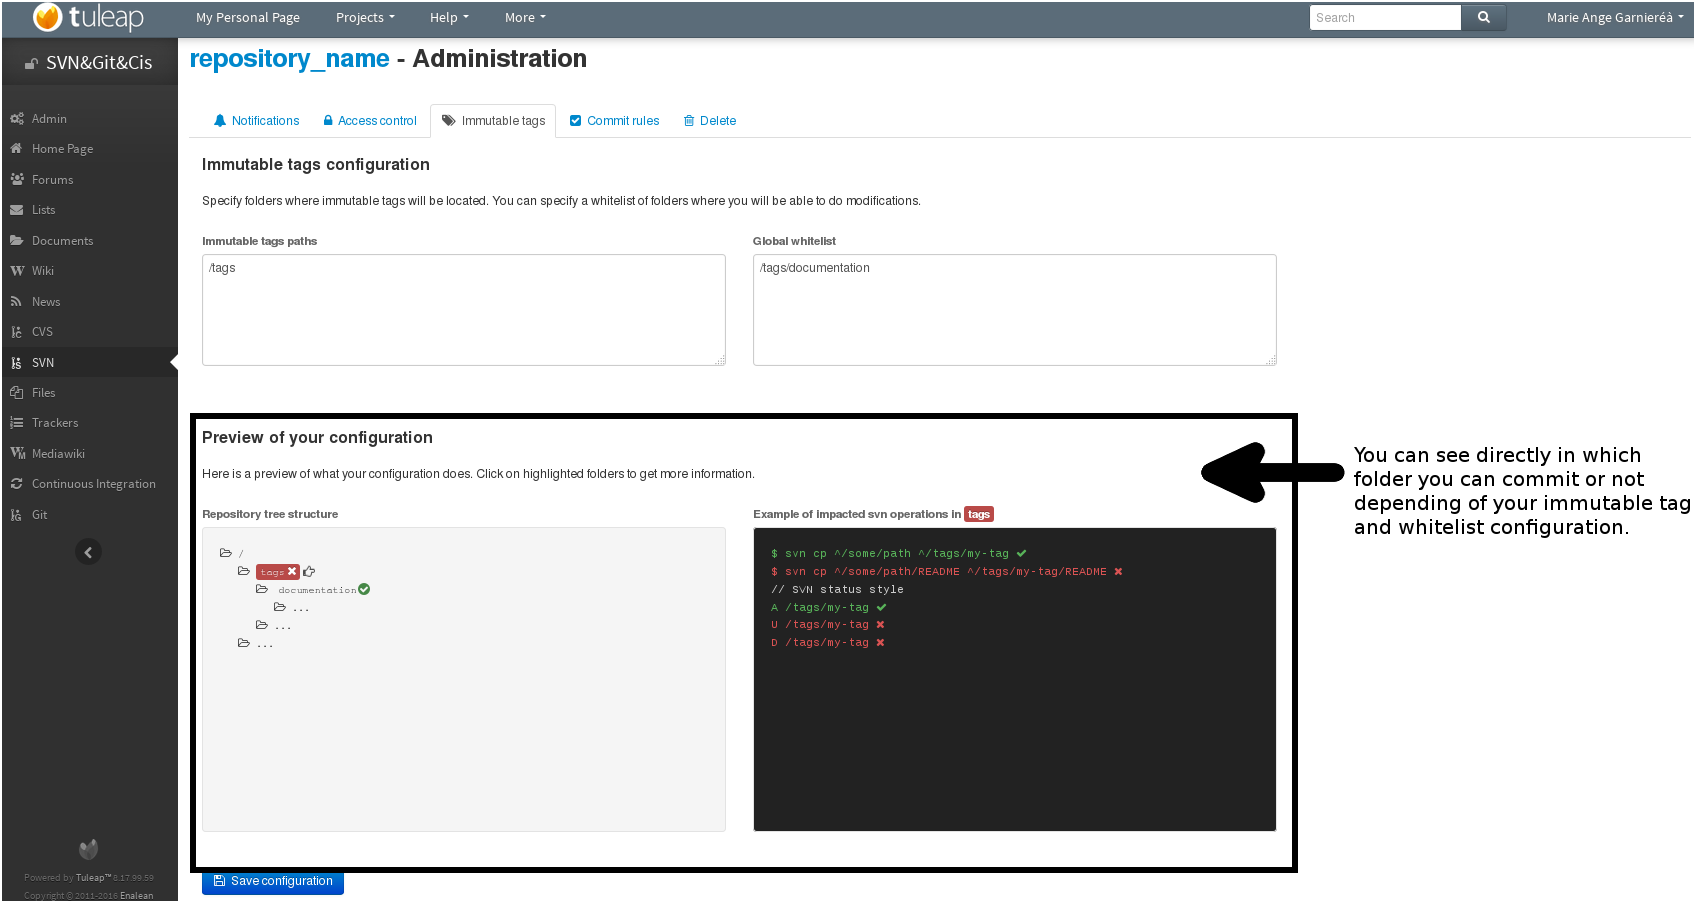This screenshot has height=901, width=1694.
Task: Click the 'A /tags/my-tag' status line
Action: pos(828,607)
